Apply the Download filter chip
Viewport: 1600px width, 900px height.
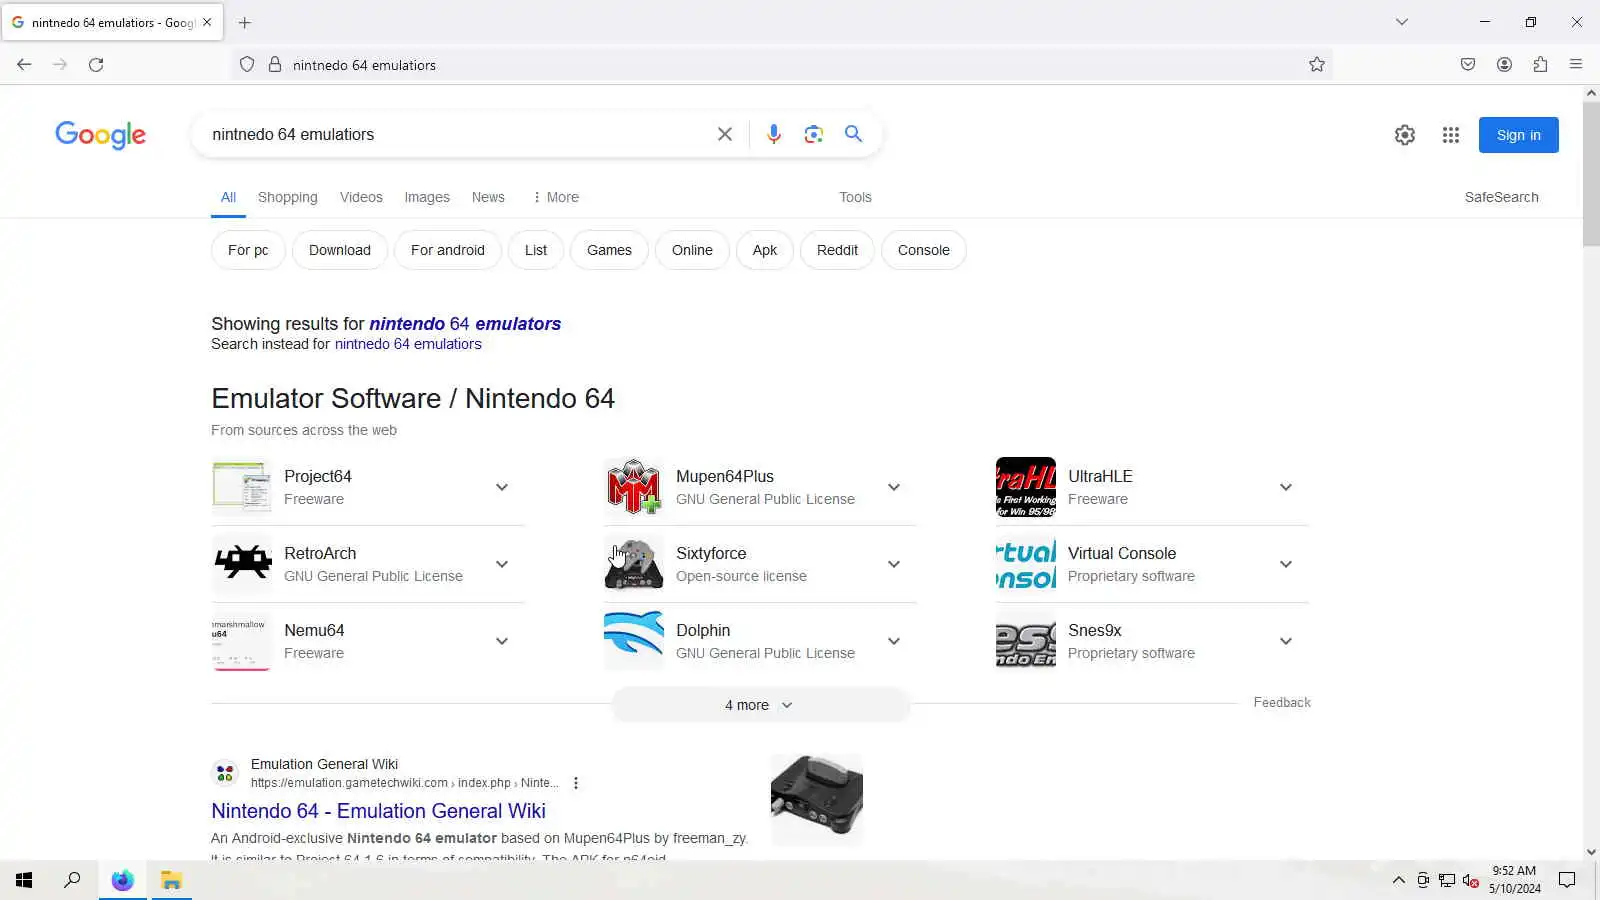[340, 250]
